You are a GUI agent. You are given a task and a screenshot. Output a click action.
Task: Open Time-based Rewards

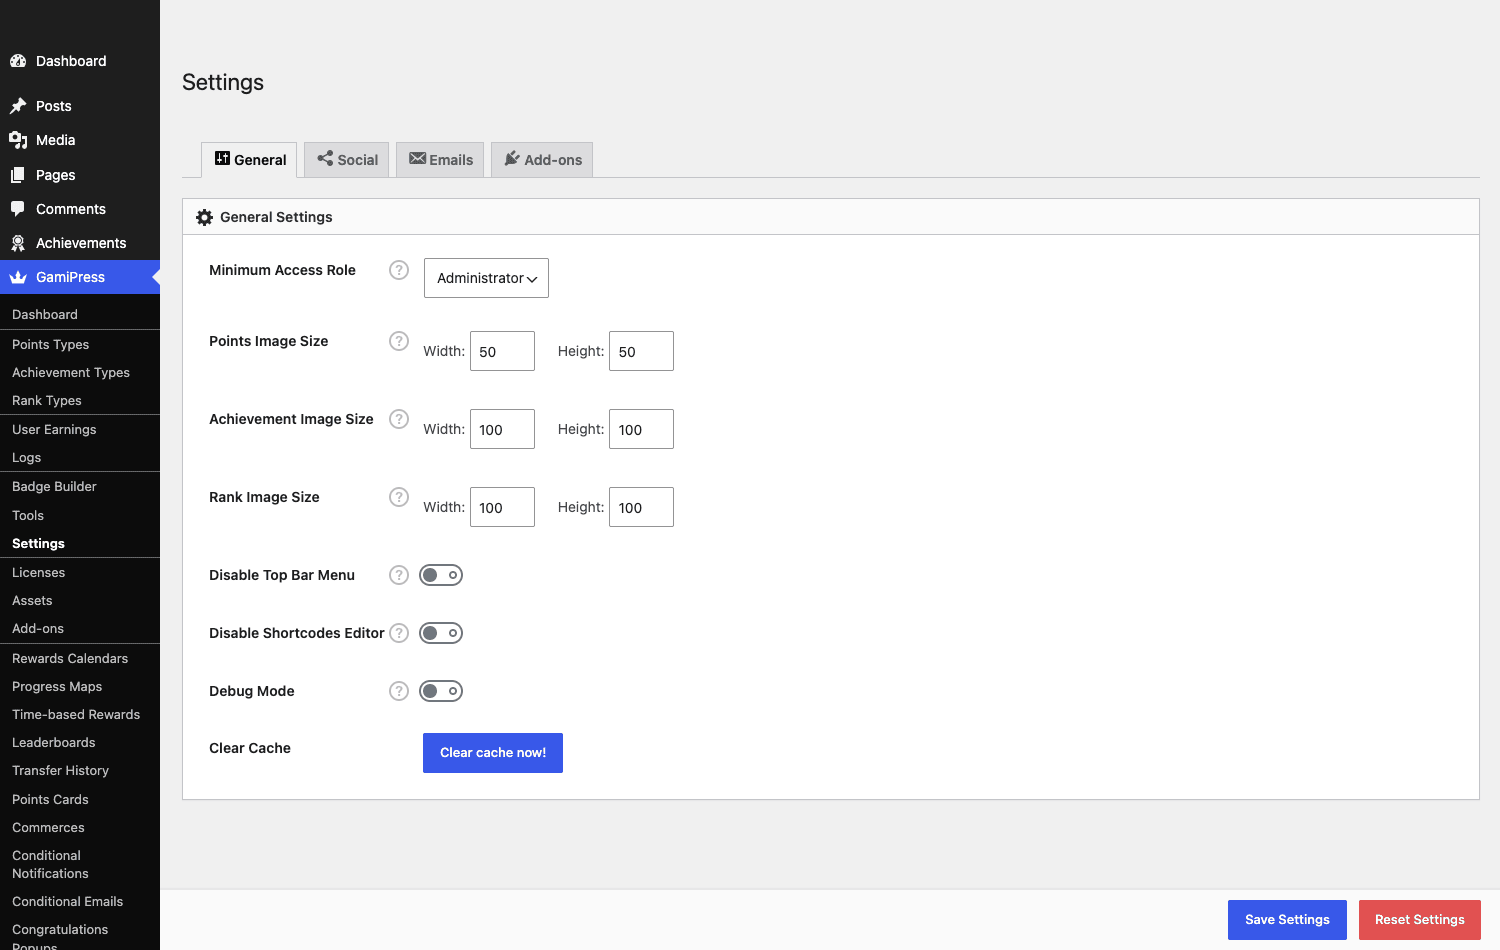[80, 714]
